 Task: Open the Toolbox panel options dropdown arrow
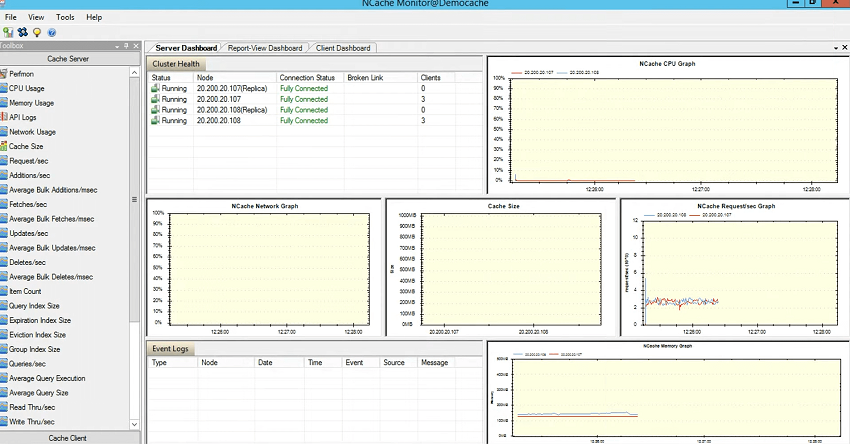117,47
